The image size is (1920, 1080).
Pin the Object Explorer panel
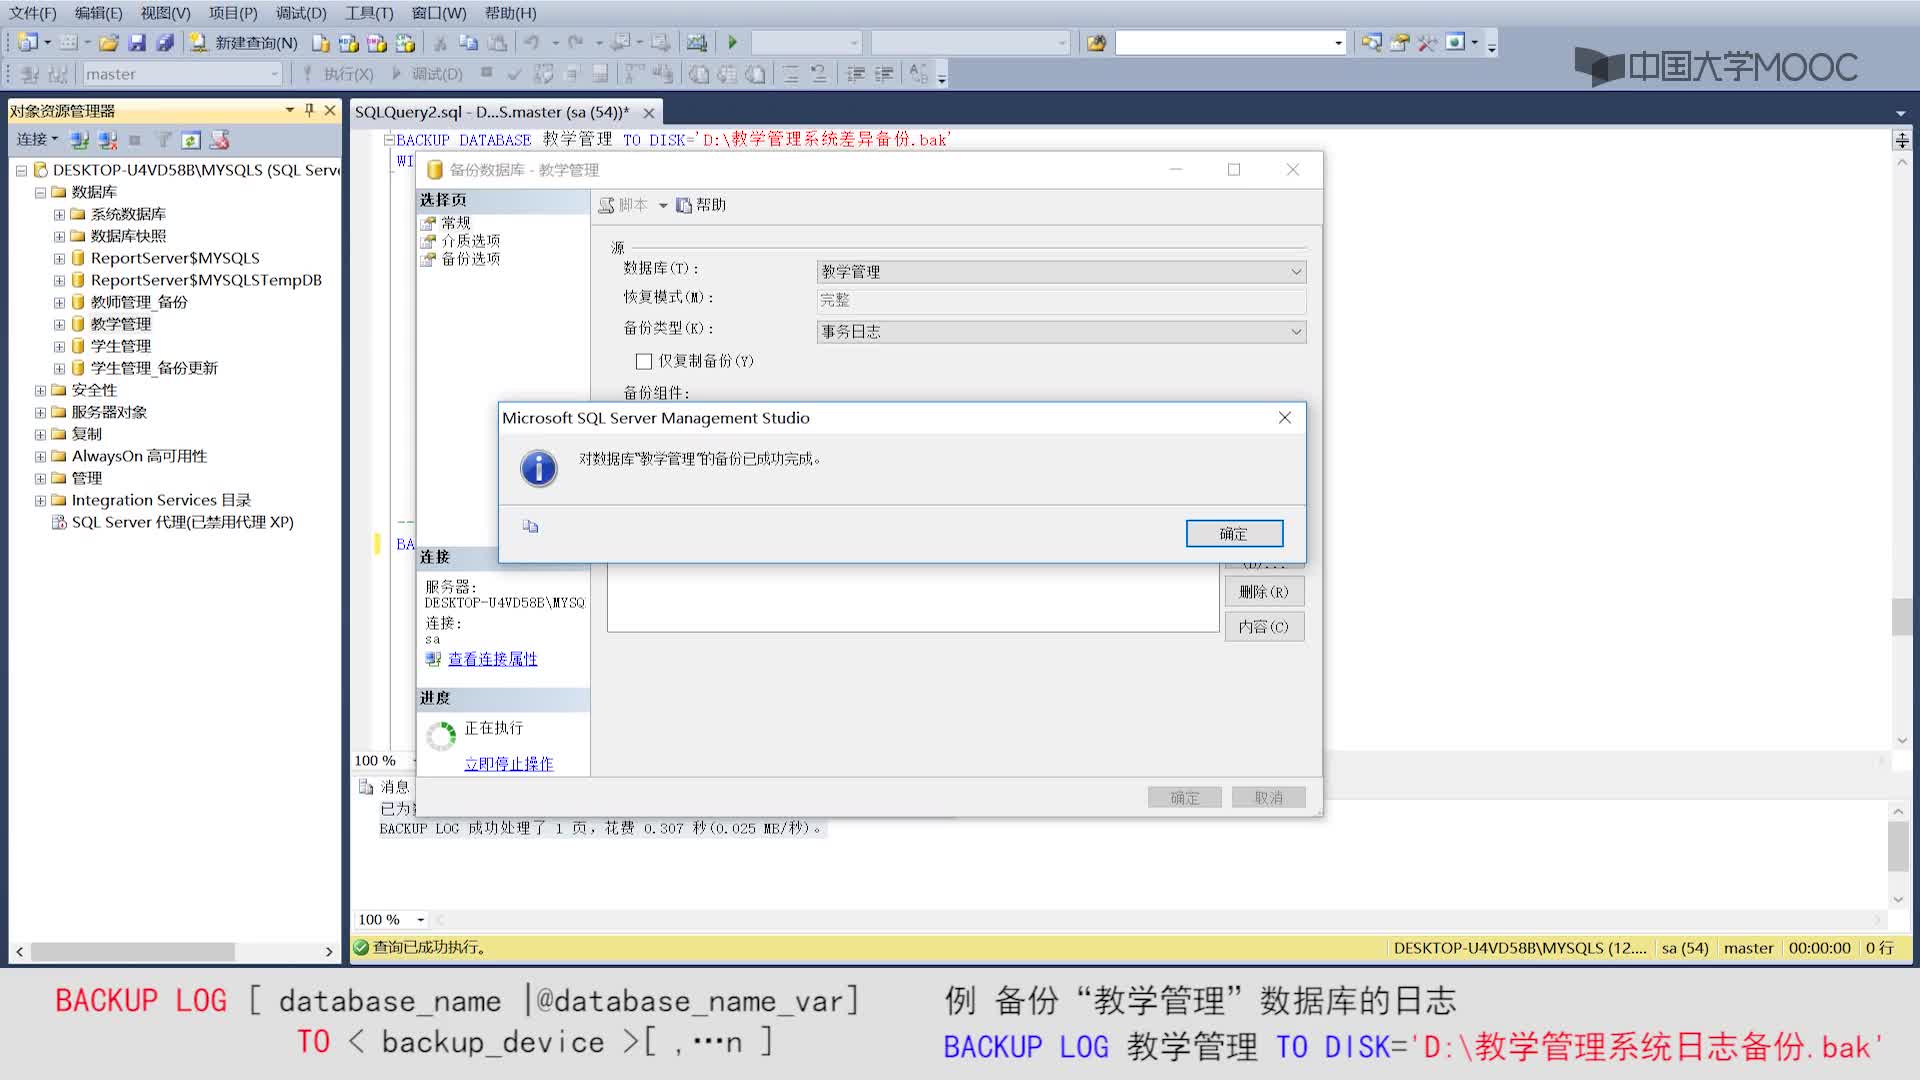tap(309, 110)
